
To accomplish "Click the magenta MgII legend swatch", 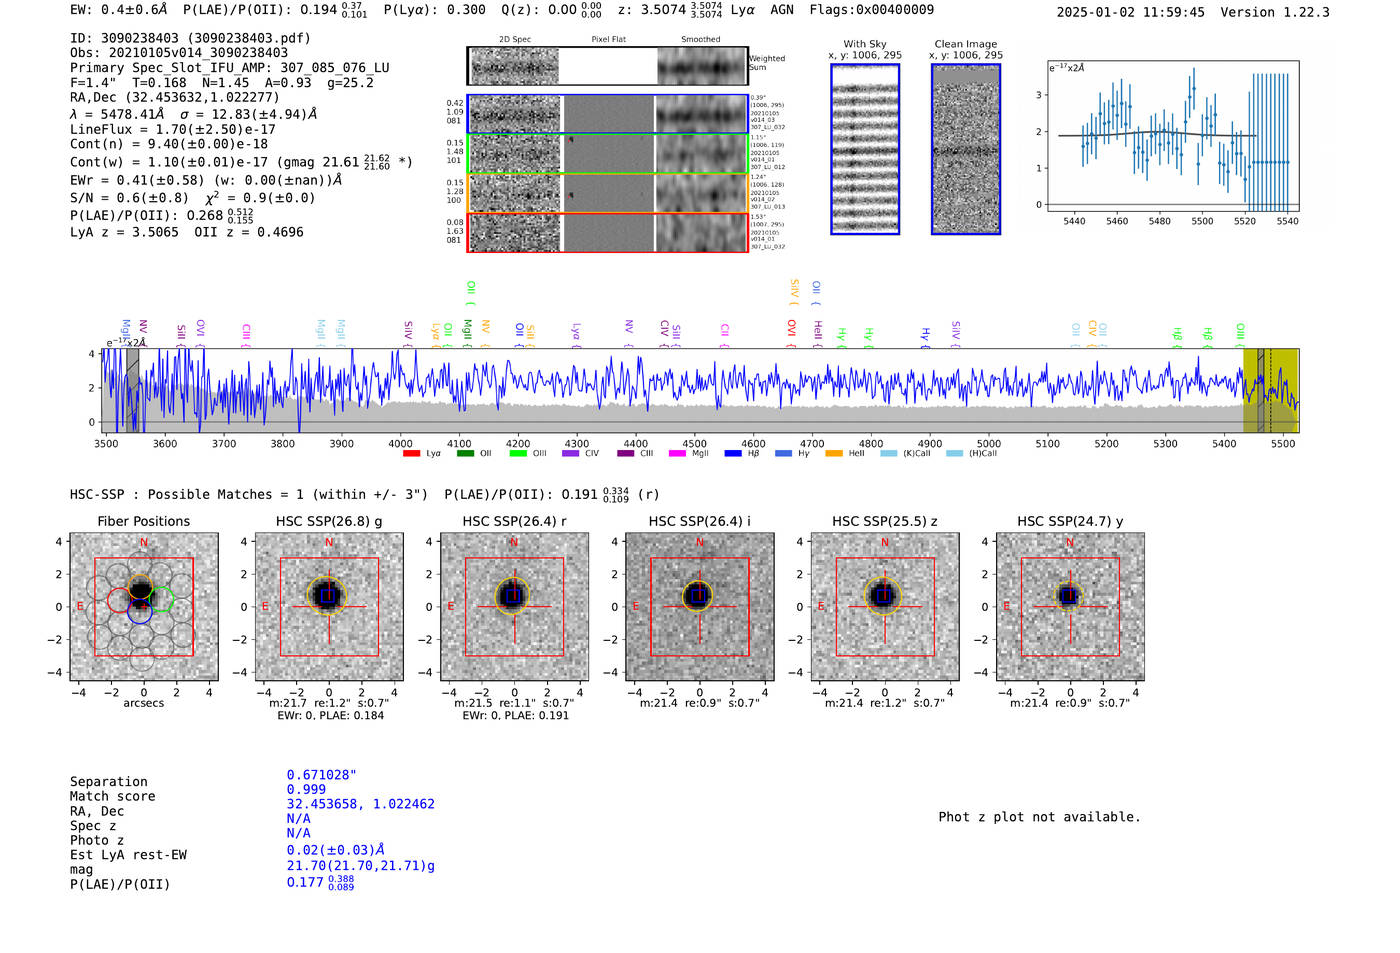I will click(x=677, y=454).
